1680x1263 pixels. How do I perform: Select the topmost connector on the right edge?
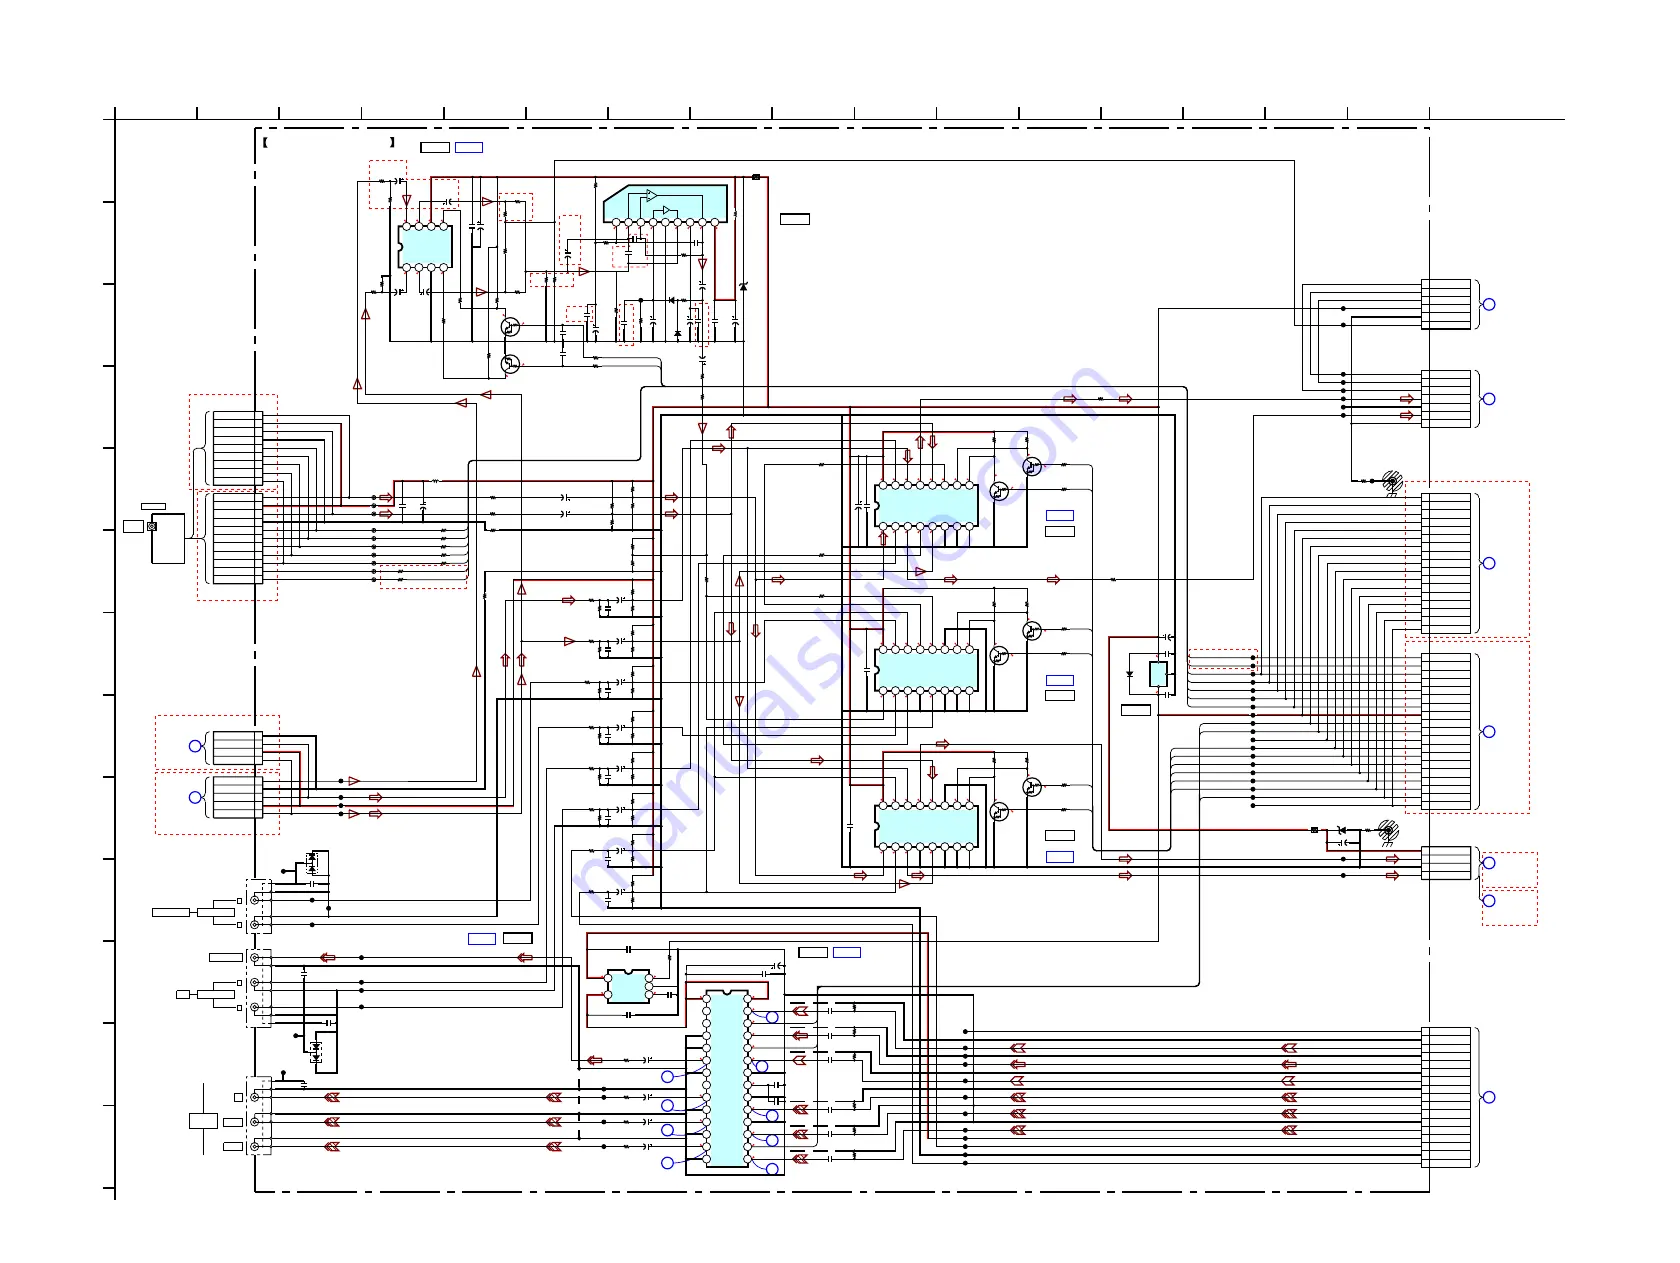[1446, 304]
